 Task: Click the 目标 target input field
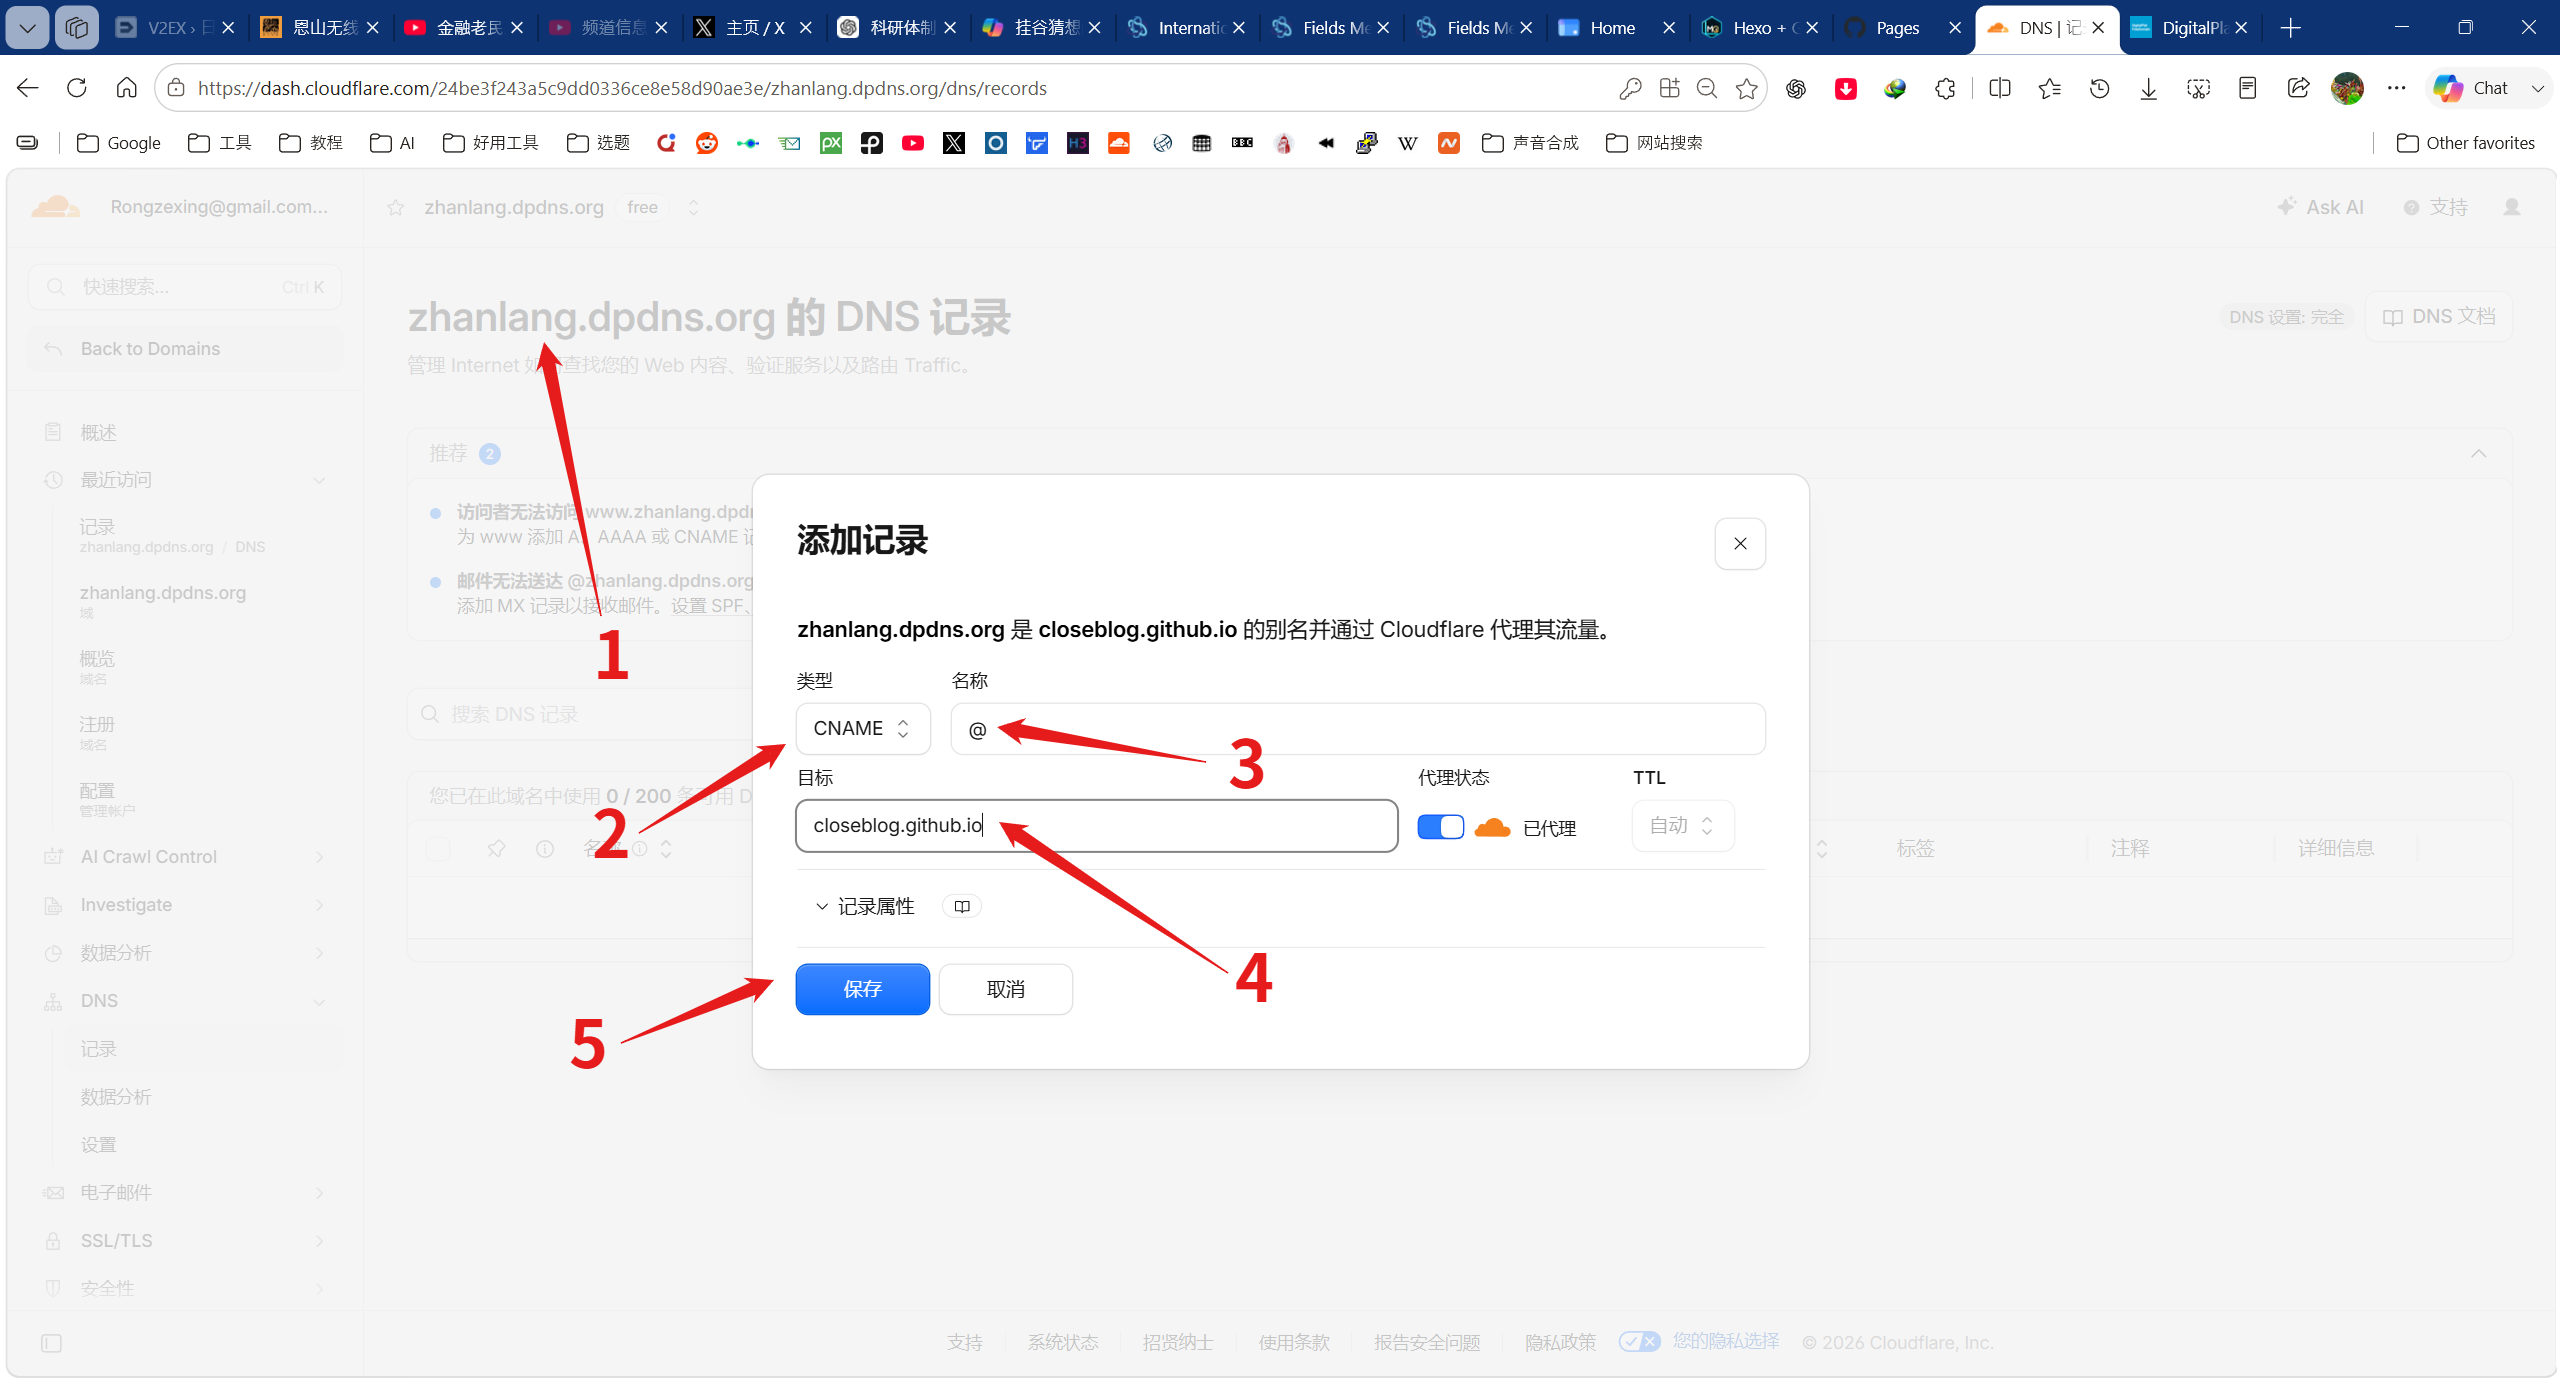click(x=1096, y=825)
